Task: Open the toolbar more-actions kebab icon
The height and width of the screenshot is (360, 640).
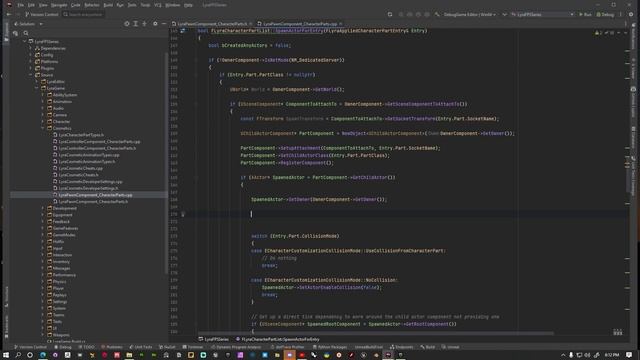Action: point(621,14)
